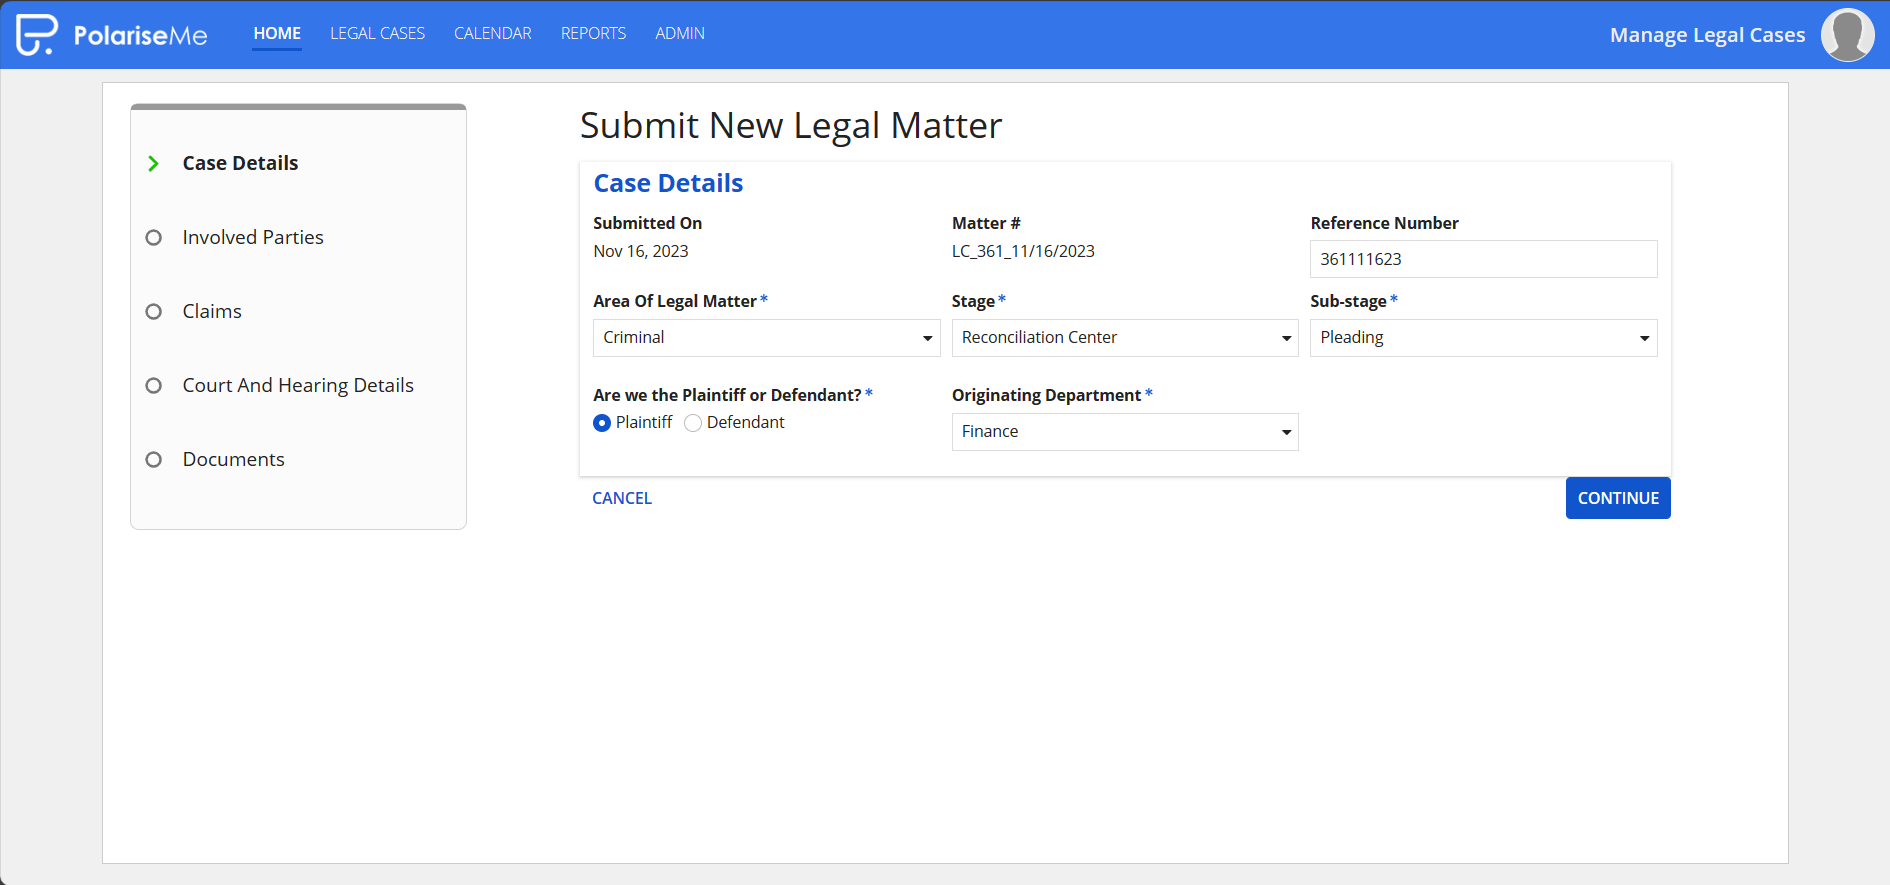The height and width of the screenshot is (885, 1890).
Task: Expand the Area Of Legal Matter dropdown
Action: click(x=766, y=338)
